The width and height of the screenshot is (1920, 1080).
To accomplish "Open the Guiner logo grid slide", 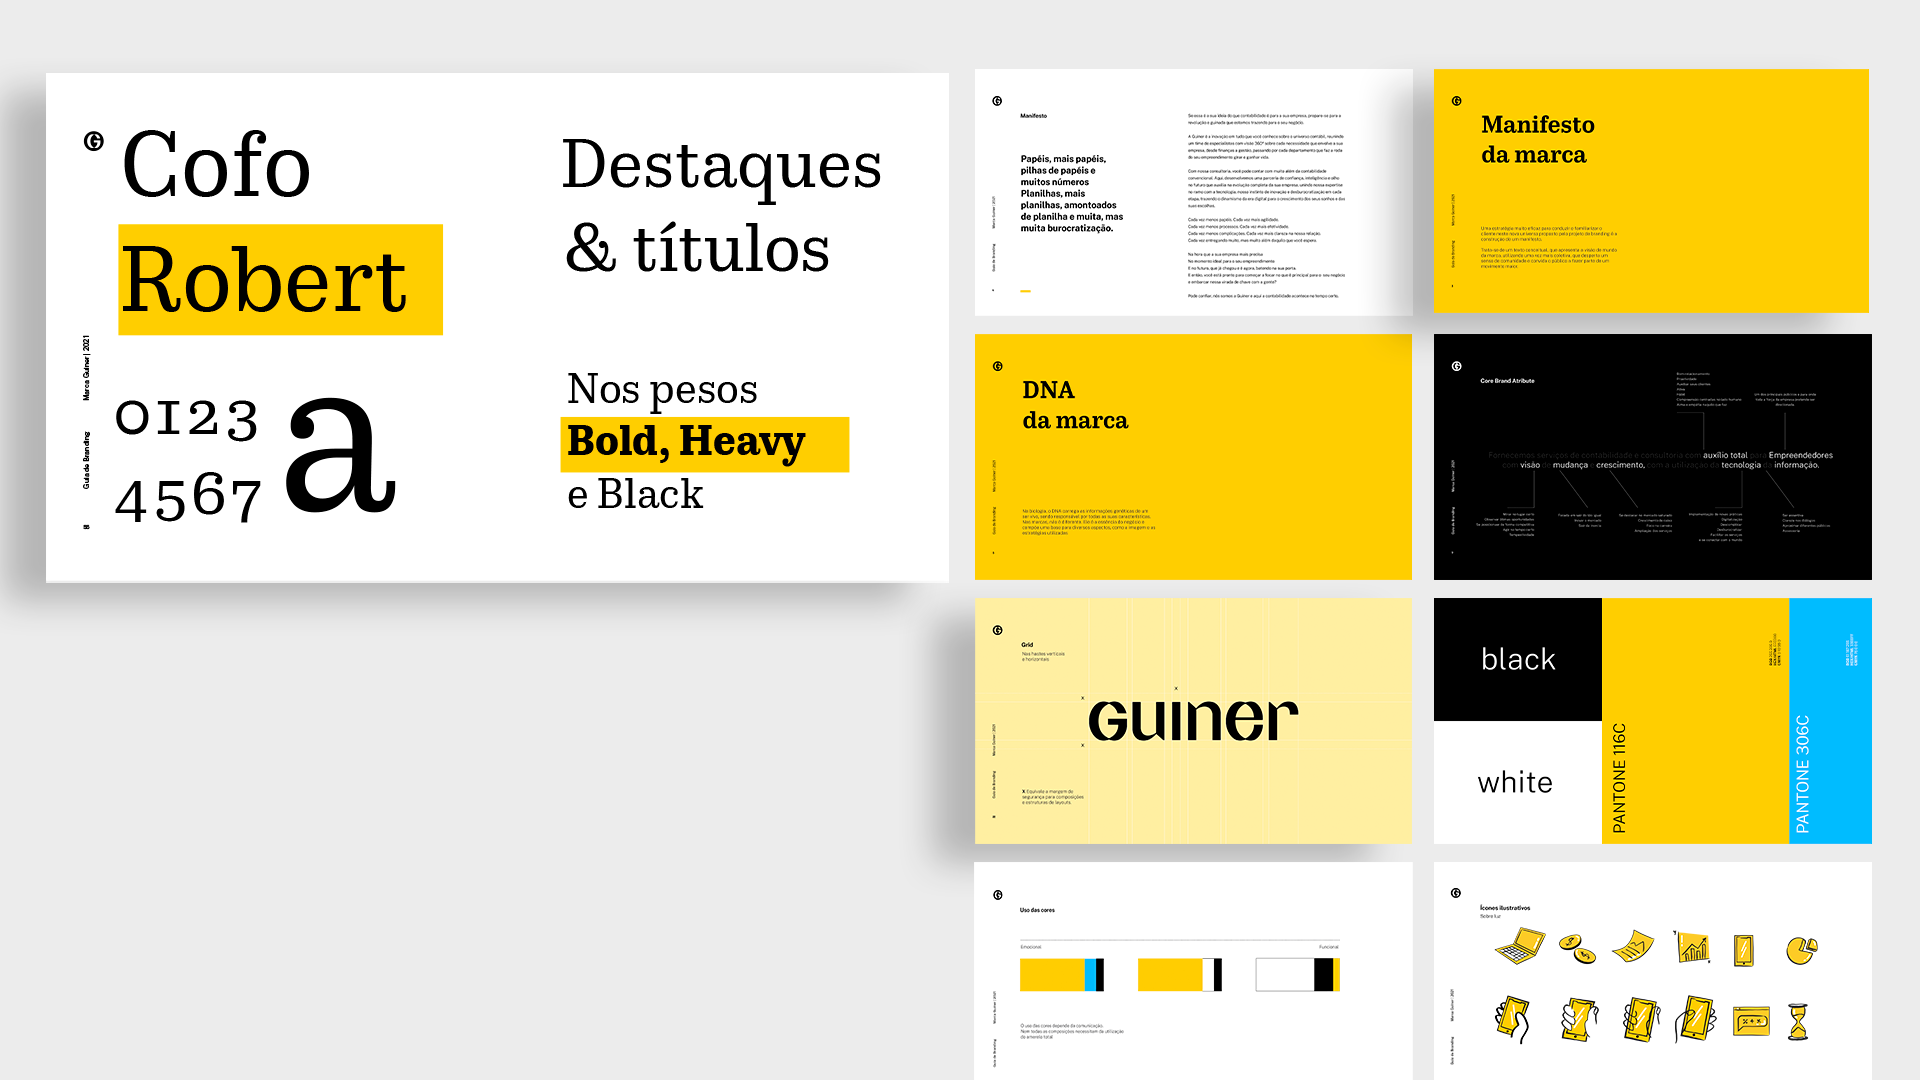I will tap(1193, 721).
